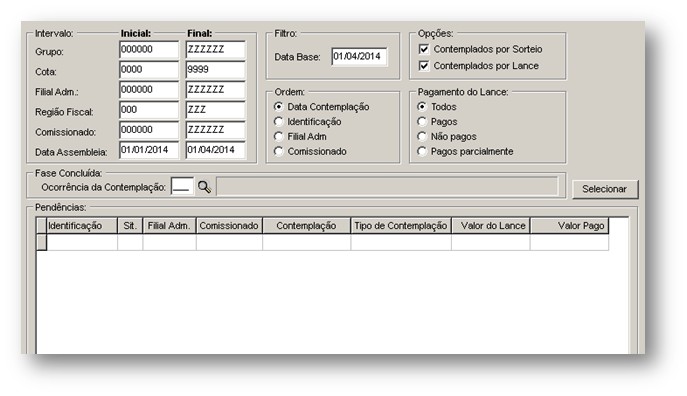
Task: Focus Data Assembleia final date 01/04/2014
Action: point(216,150)
